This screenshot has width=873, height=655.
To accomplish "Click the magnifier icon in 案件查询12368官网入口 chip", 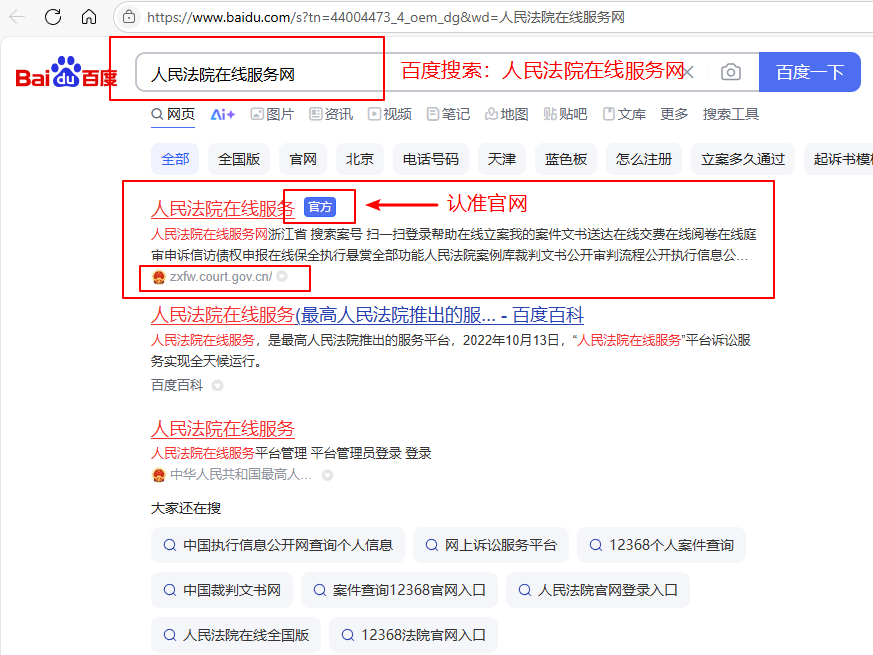I will 320,590.
